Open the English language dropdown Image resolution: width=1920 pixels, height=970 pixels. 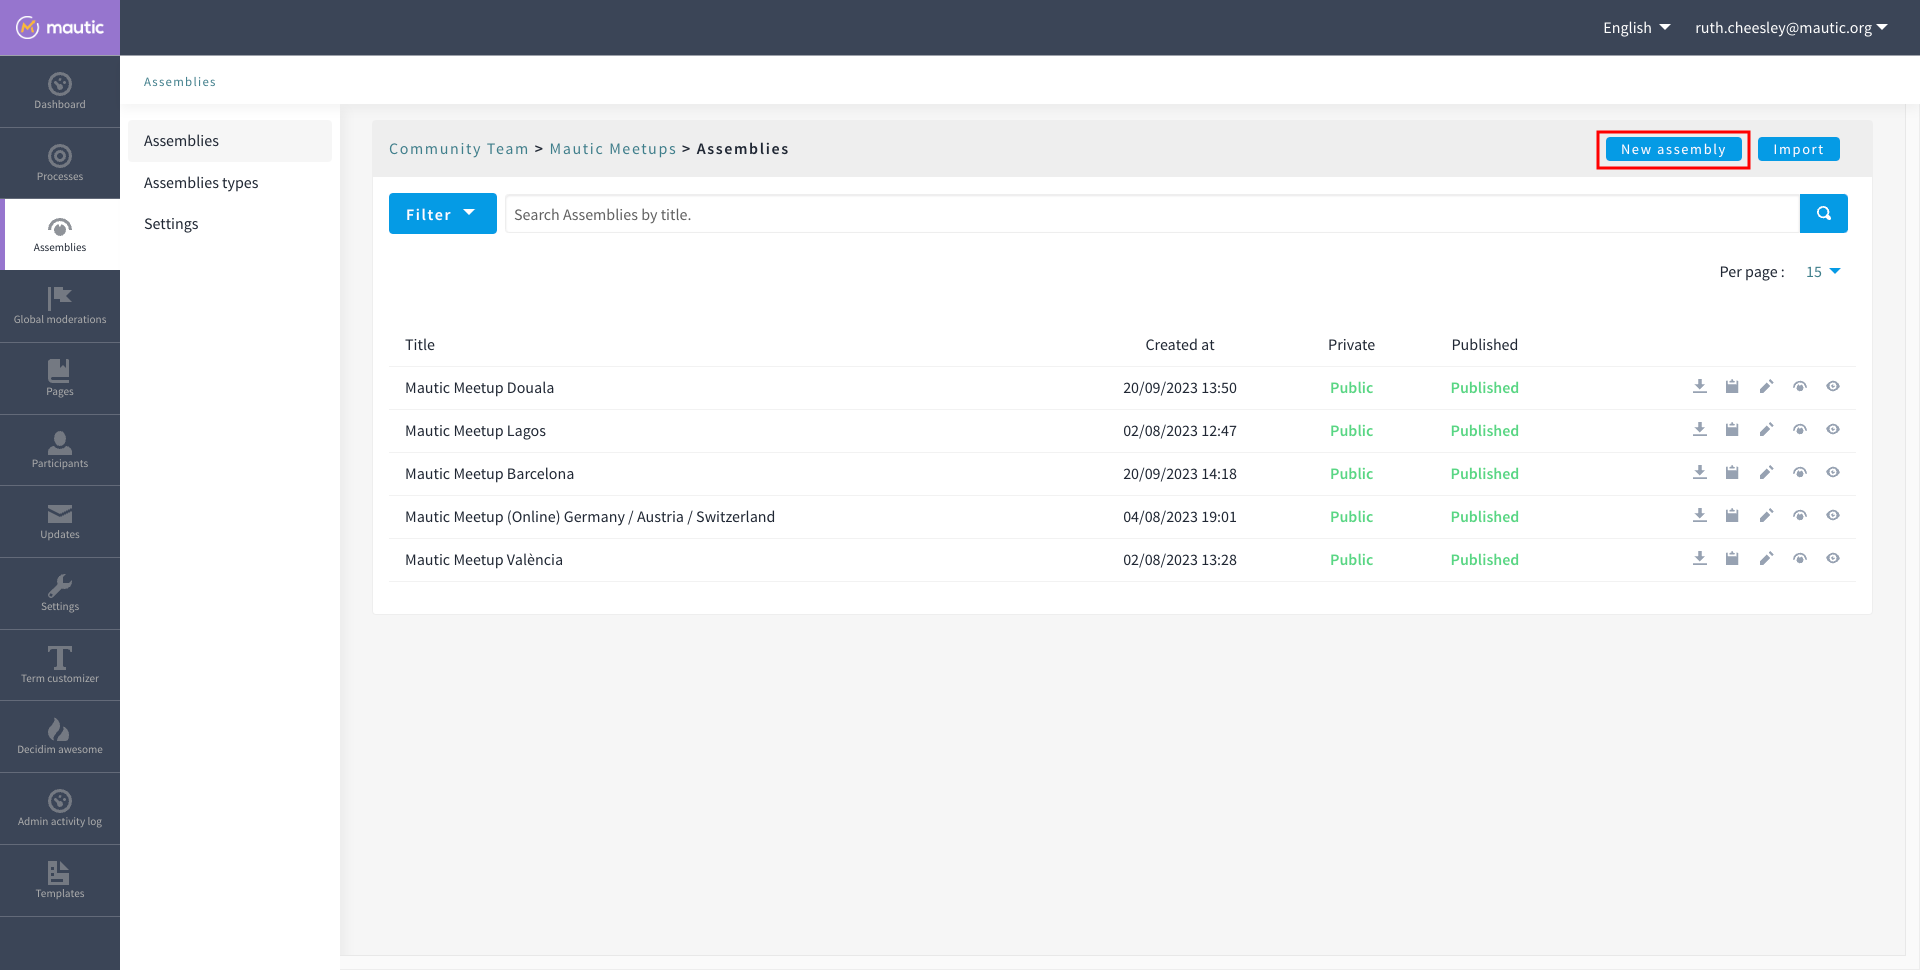click(1636, 28)
